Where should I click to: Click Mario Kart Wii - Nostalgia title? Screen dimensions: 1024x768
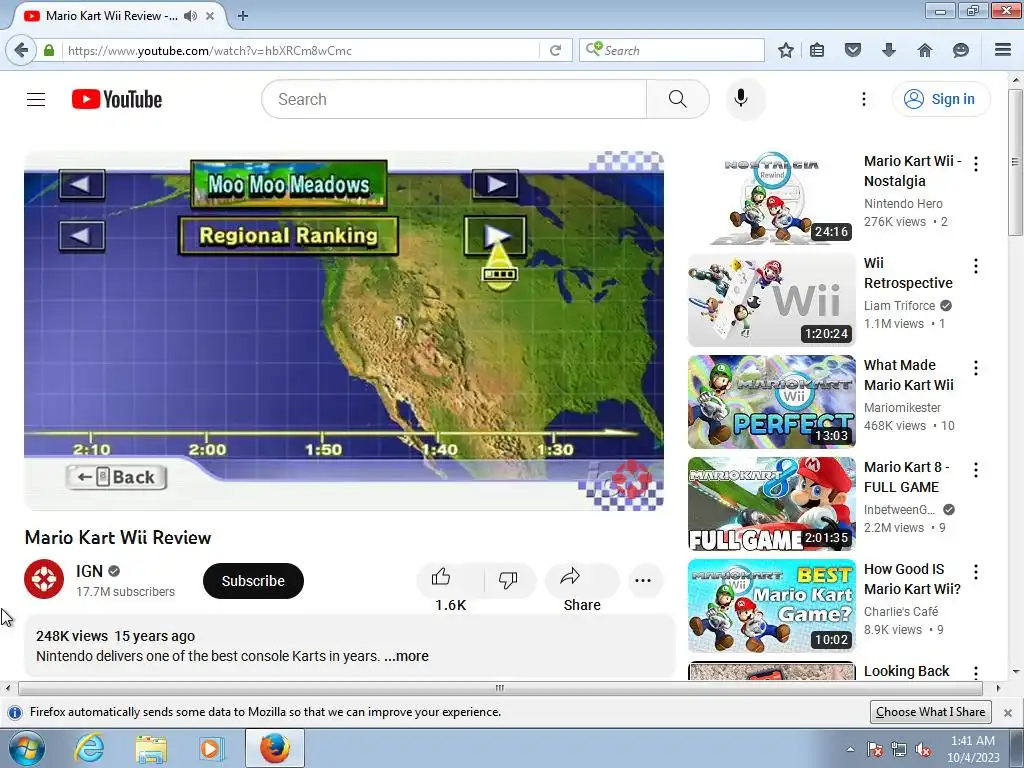click(912, 170)
